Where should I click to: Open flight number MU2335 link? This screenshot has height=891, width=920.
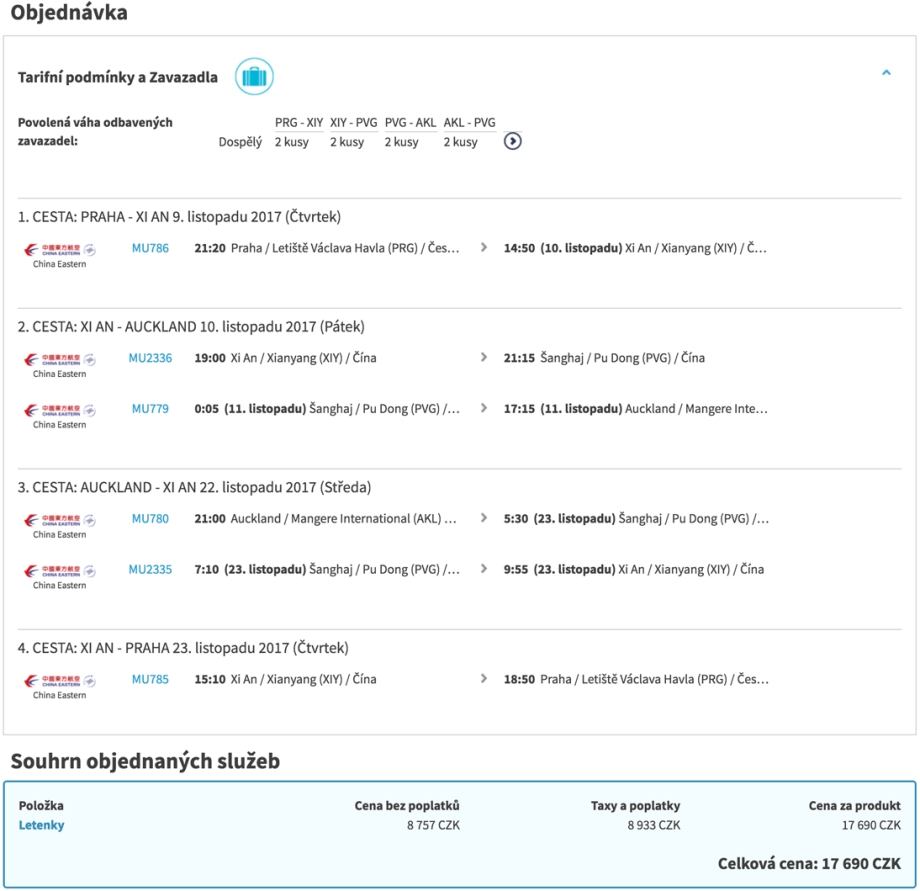click(x=150, y=570)
